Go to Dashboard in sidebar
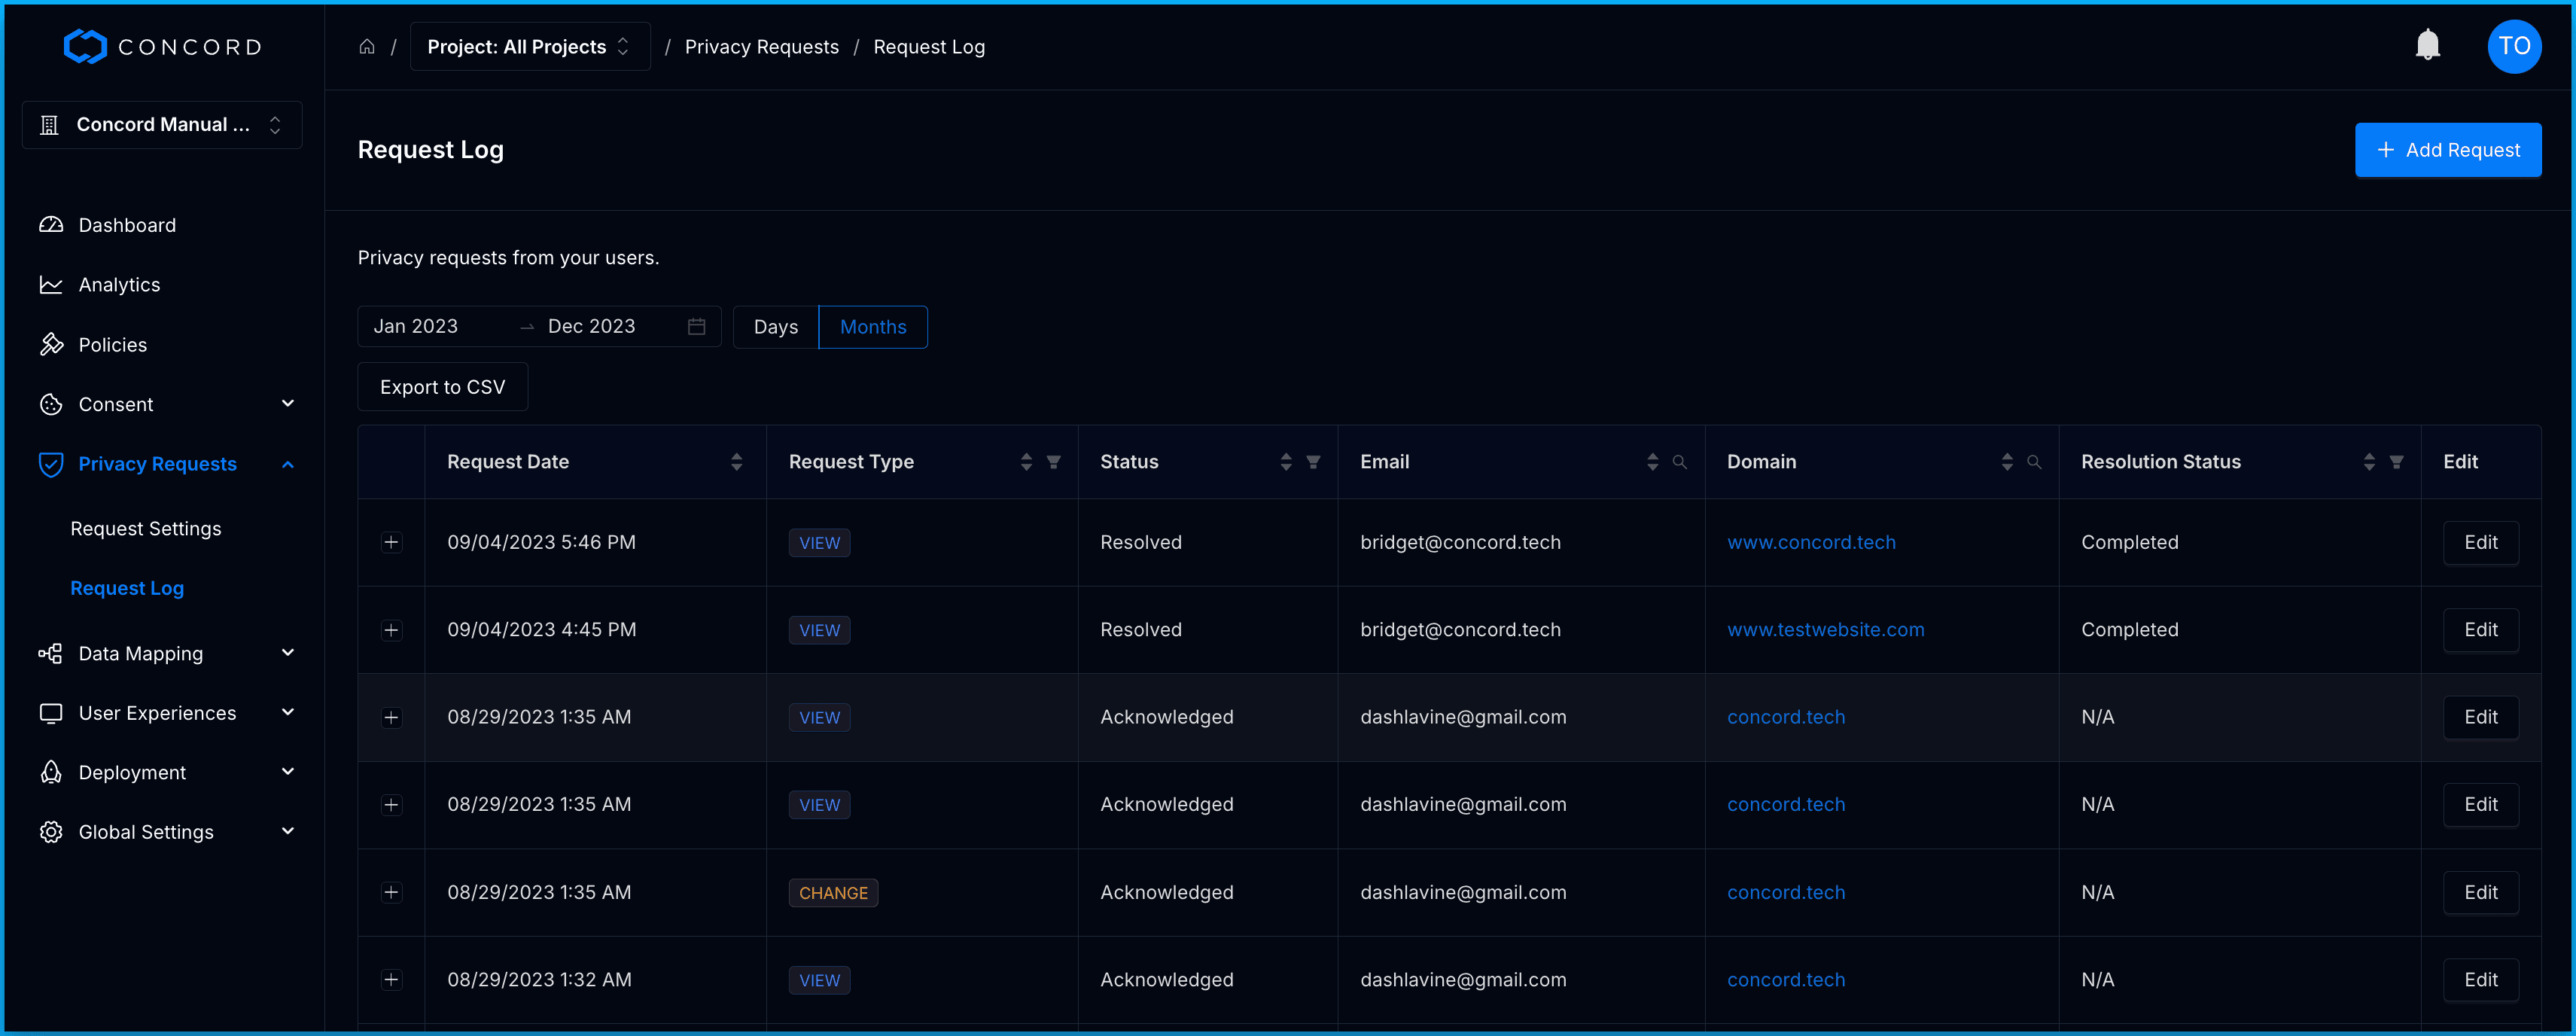The width and height of the screenshot is (2576, 1036). pos(127,225)
